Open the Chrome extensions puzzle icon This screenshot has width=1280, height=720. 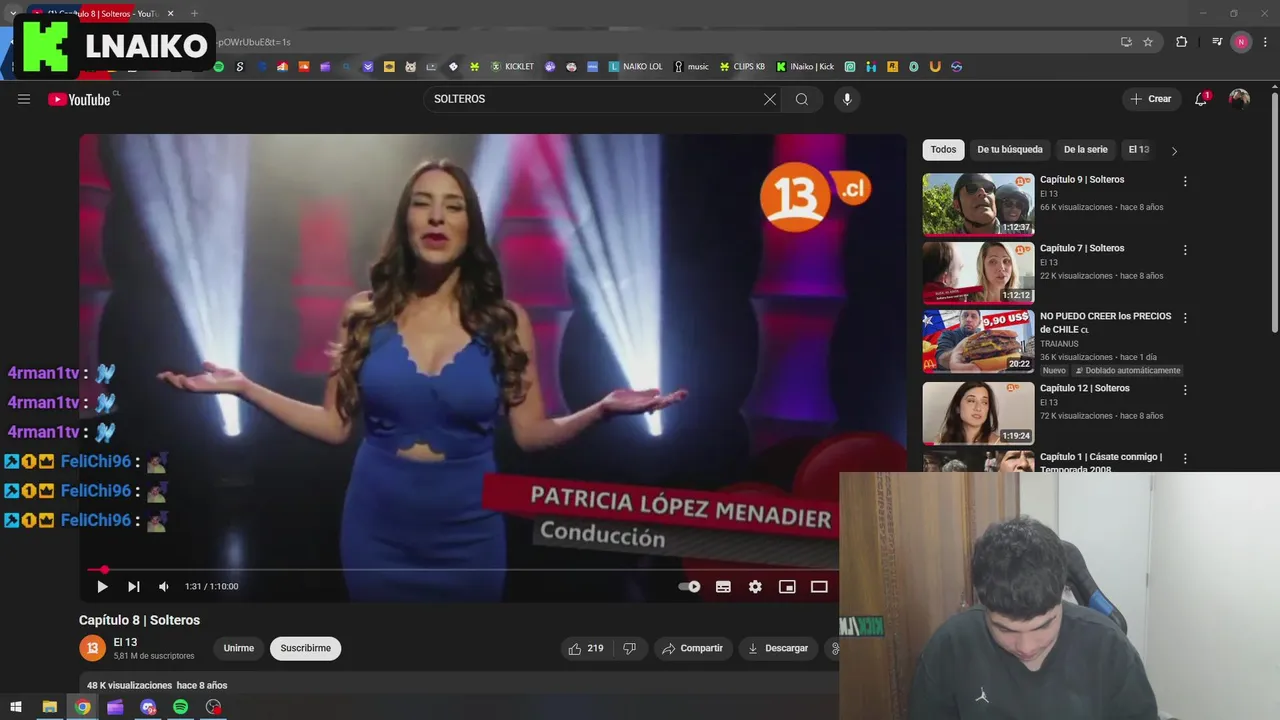point(1181,42)
